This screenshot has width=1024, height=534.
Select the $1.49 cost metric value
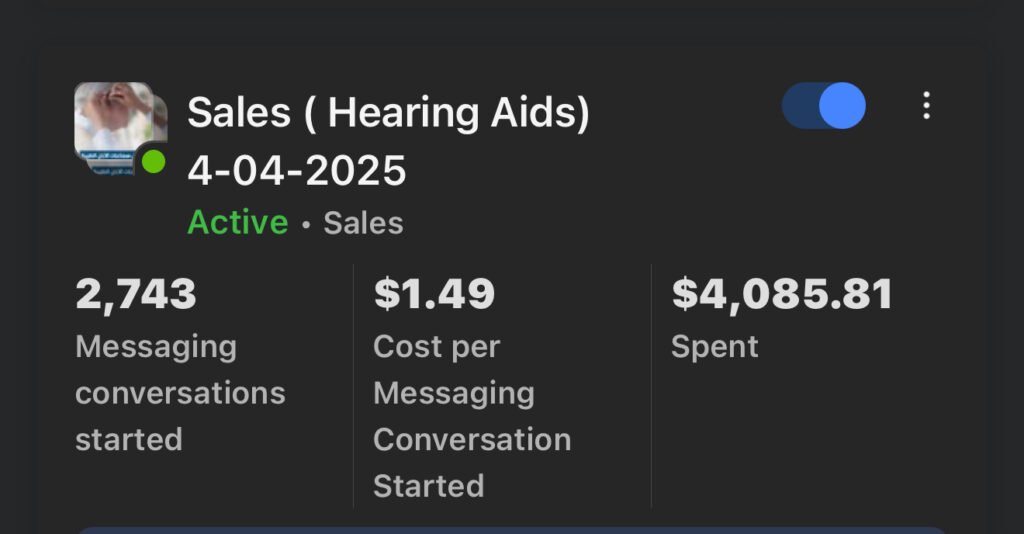tap(434, 295)
